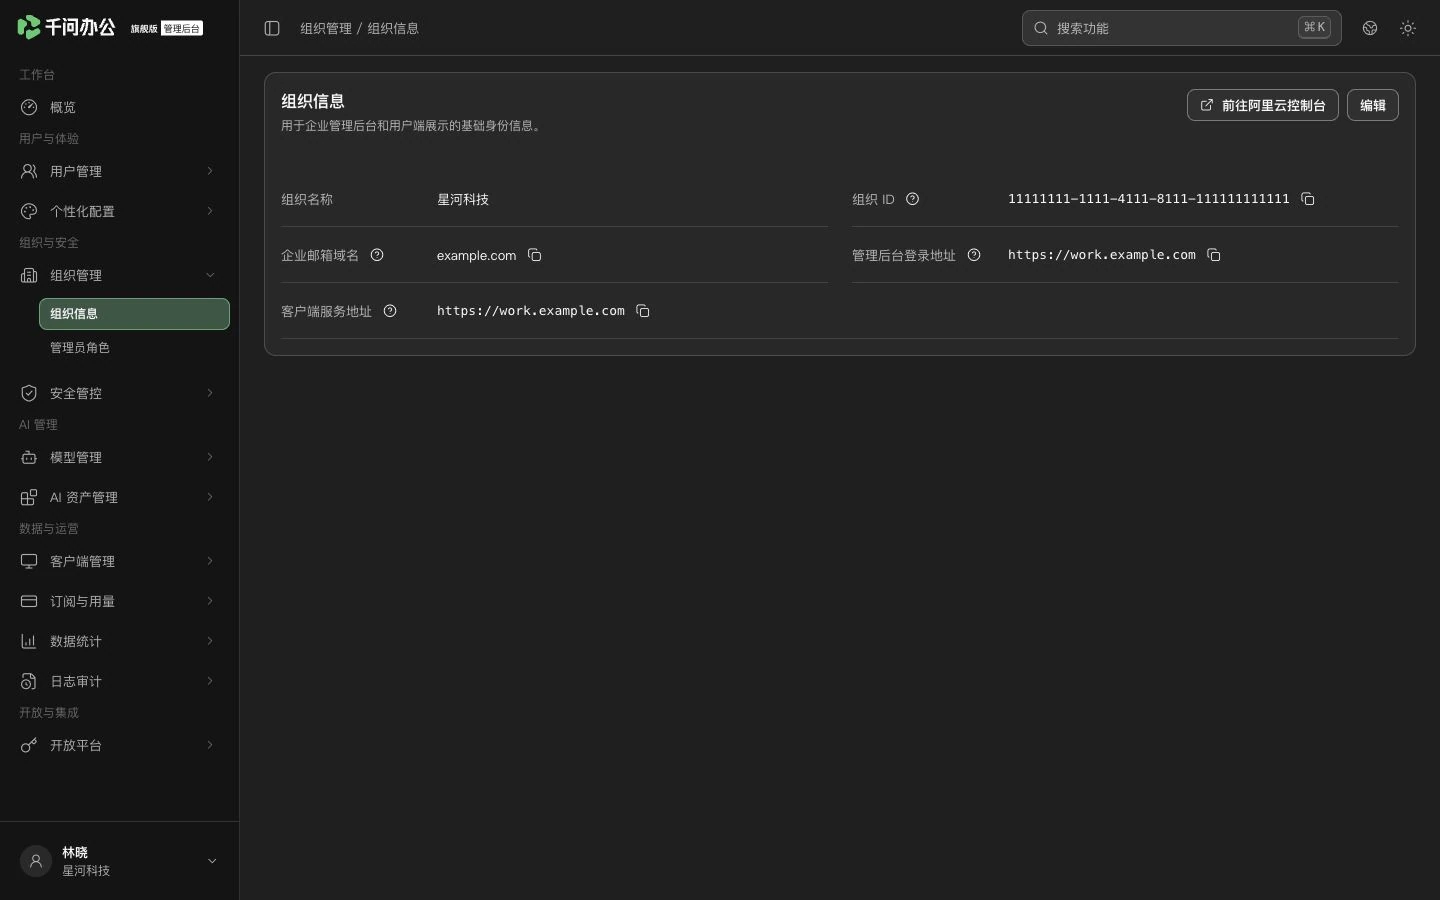Image resolution: width=1440 pixels, height=900 pixels.
Task: Show help for 管理后台登录地址
Action: pos(974,255)
